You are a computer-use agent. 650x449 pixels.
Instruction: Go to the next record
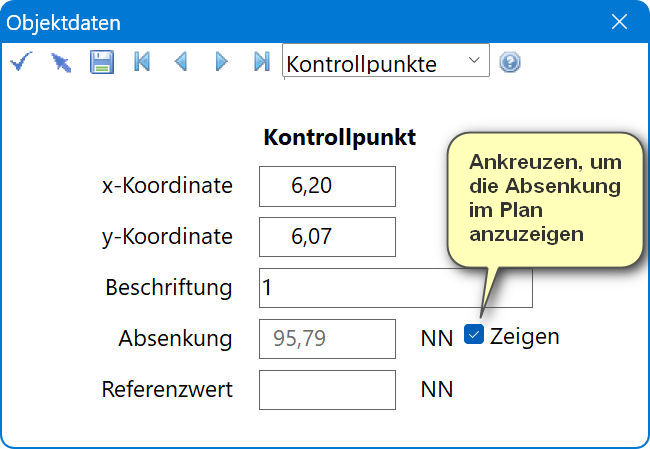click(222, 62)
